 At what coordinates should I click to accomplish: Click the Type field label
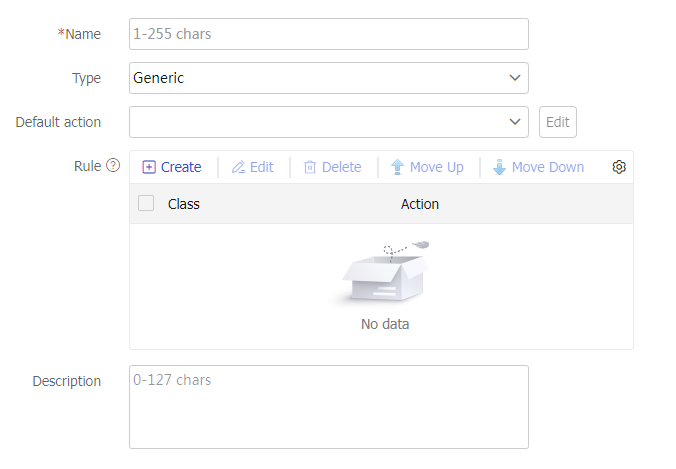86,78
